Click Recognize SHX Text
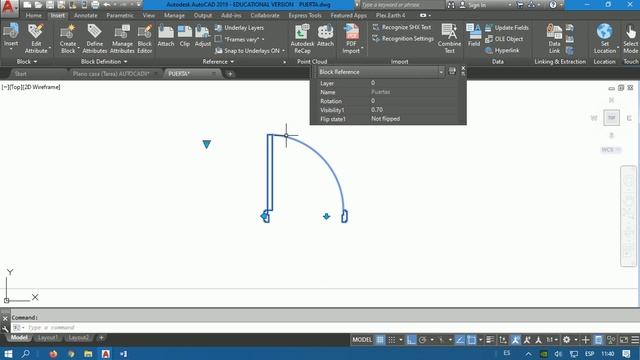The width and height of the screenshot is (640, 360). (x=402, y=27)
